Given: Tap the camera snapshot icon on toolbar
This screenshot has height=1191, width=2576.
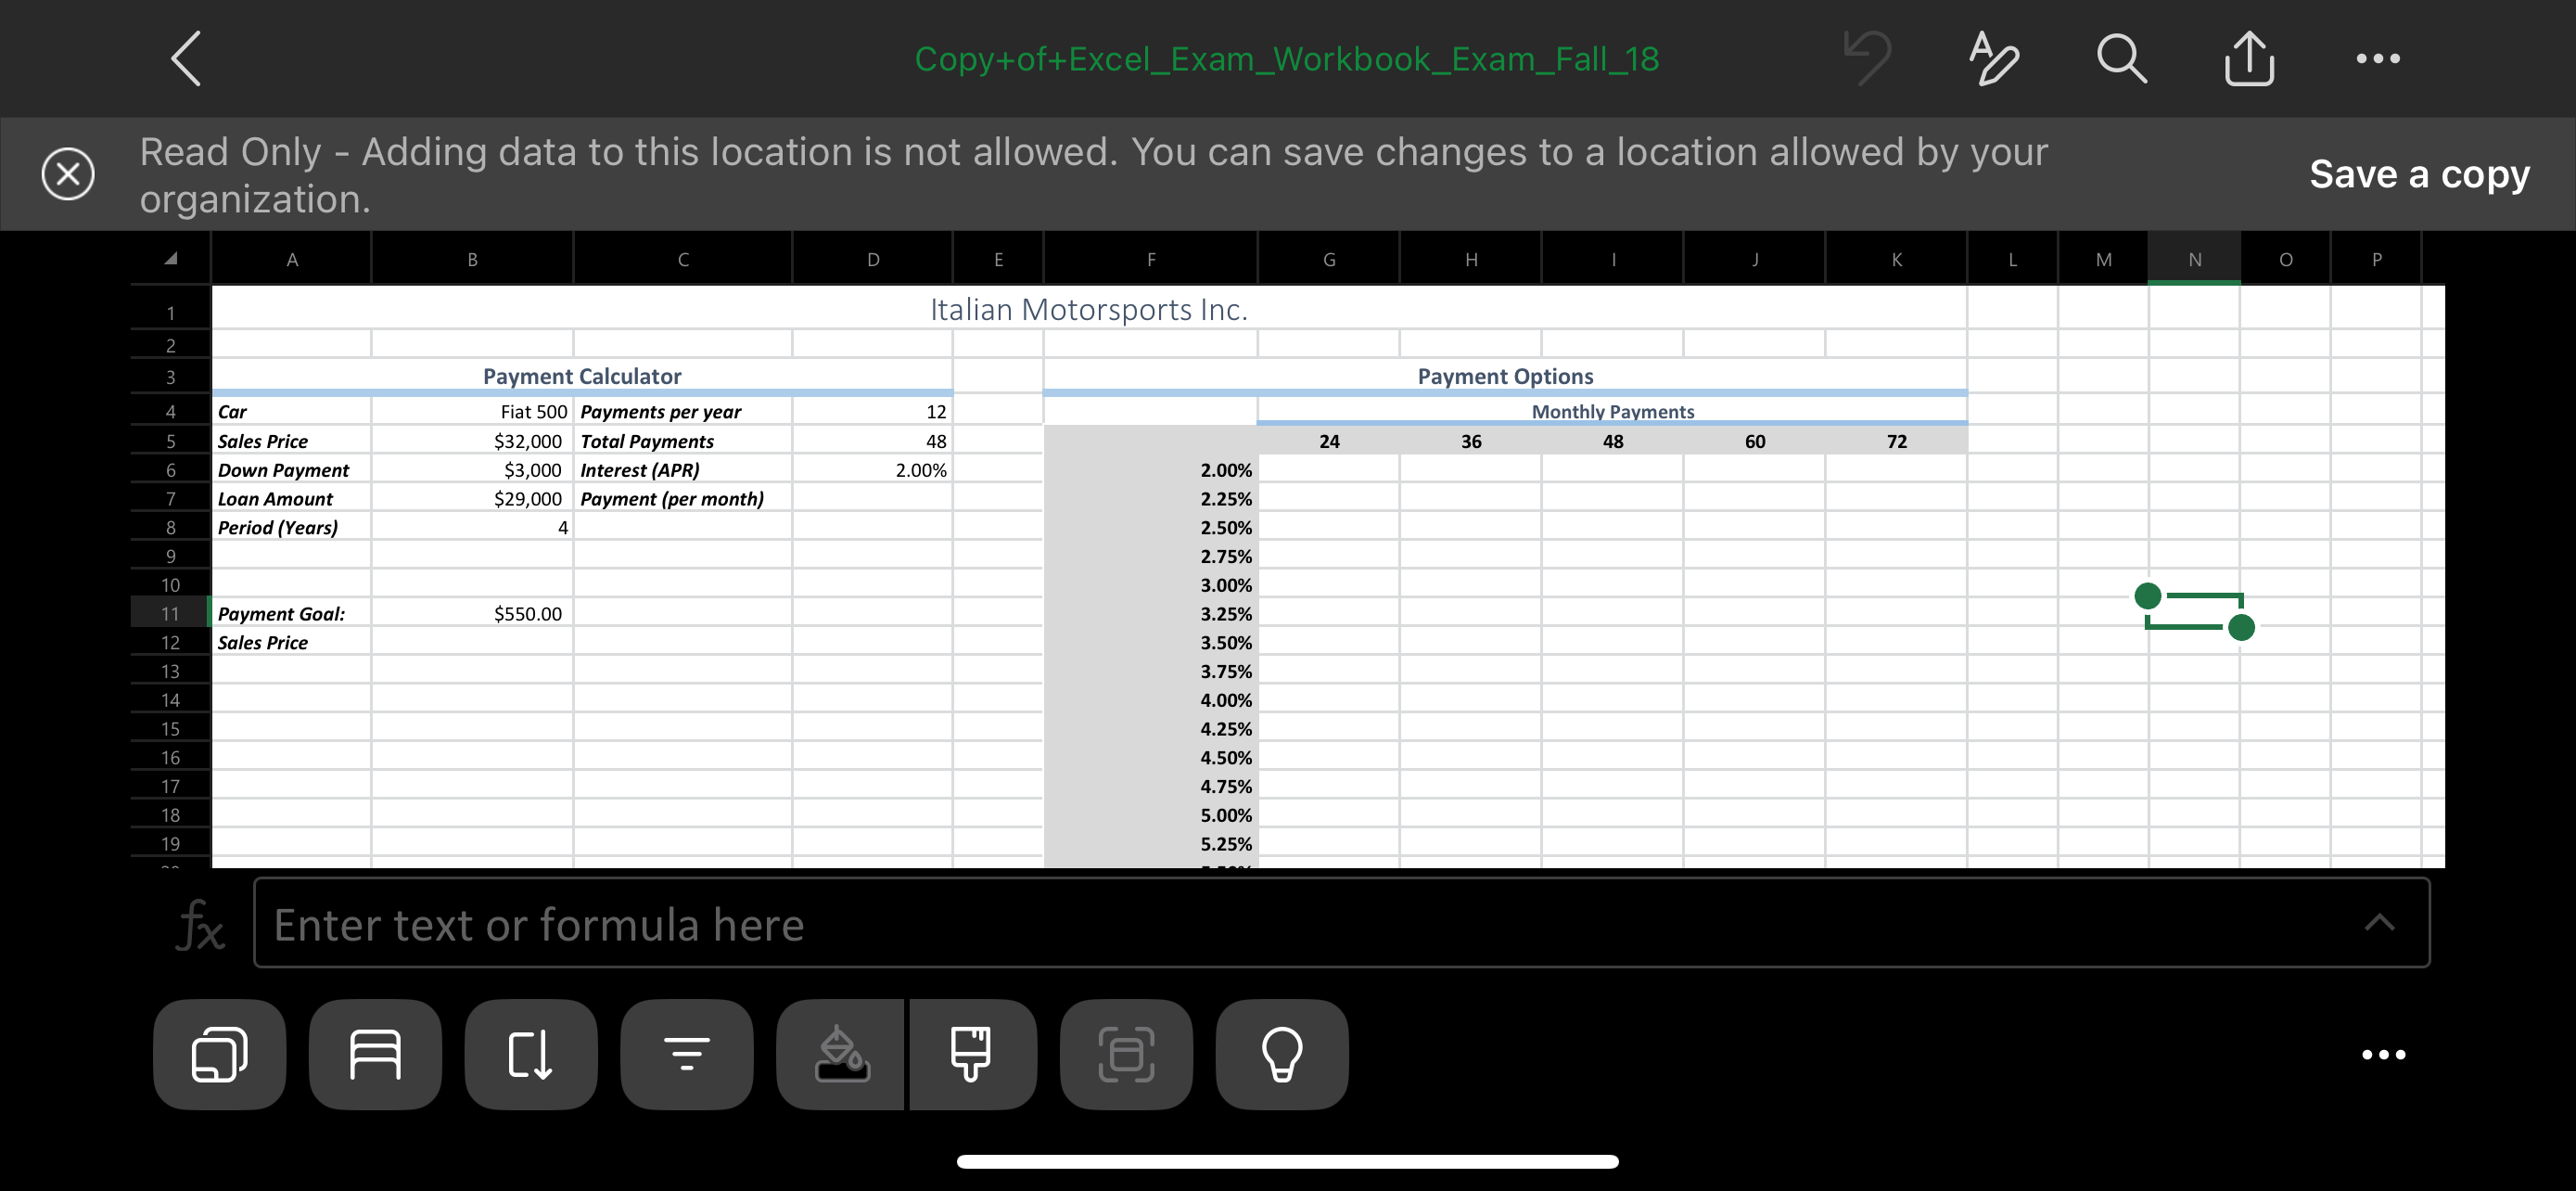Looking at the screenshot, I should click(x=1126, y=1054).
